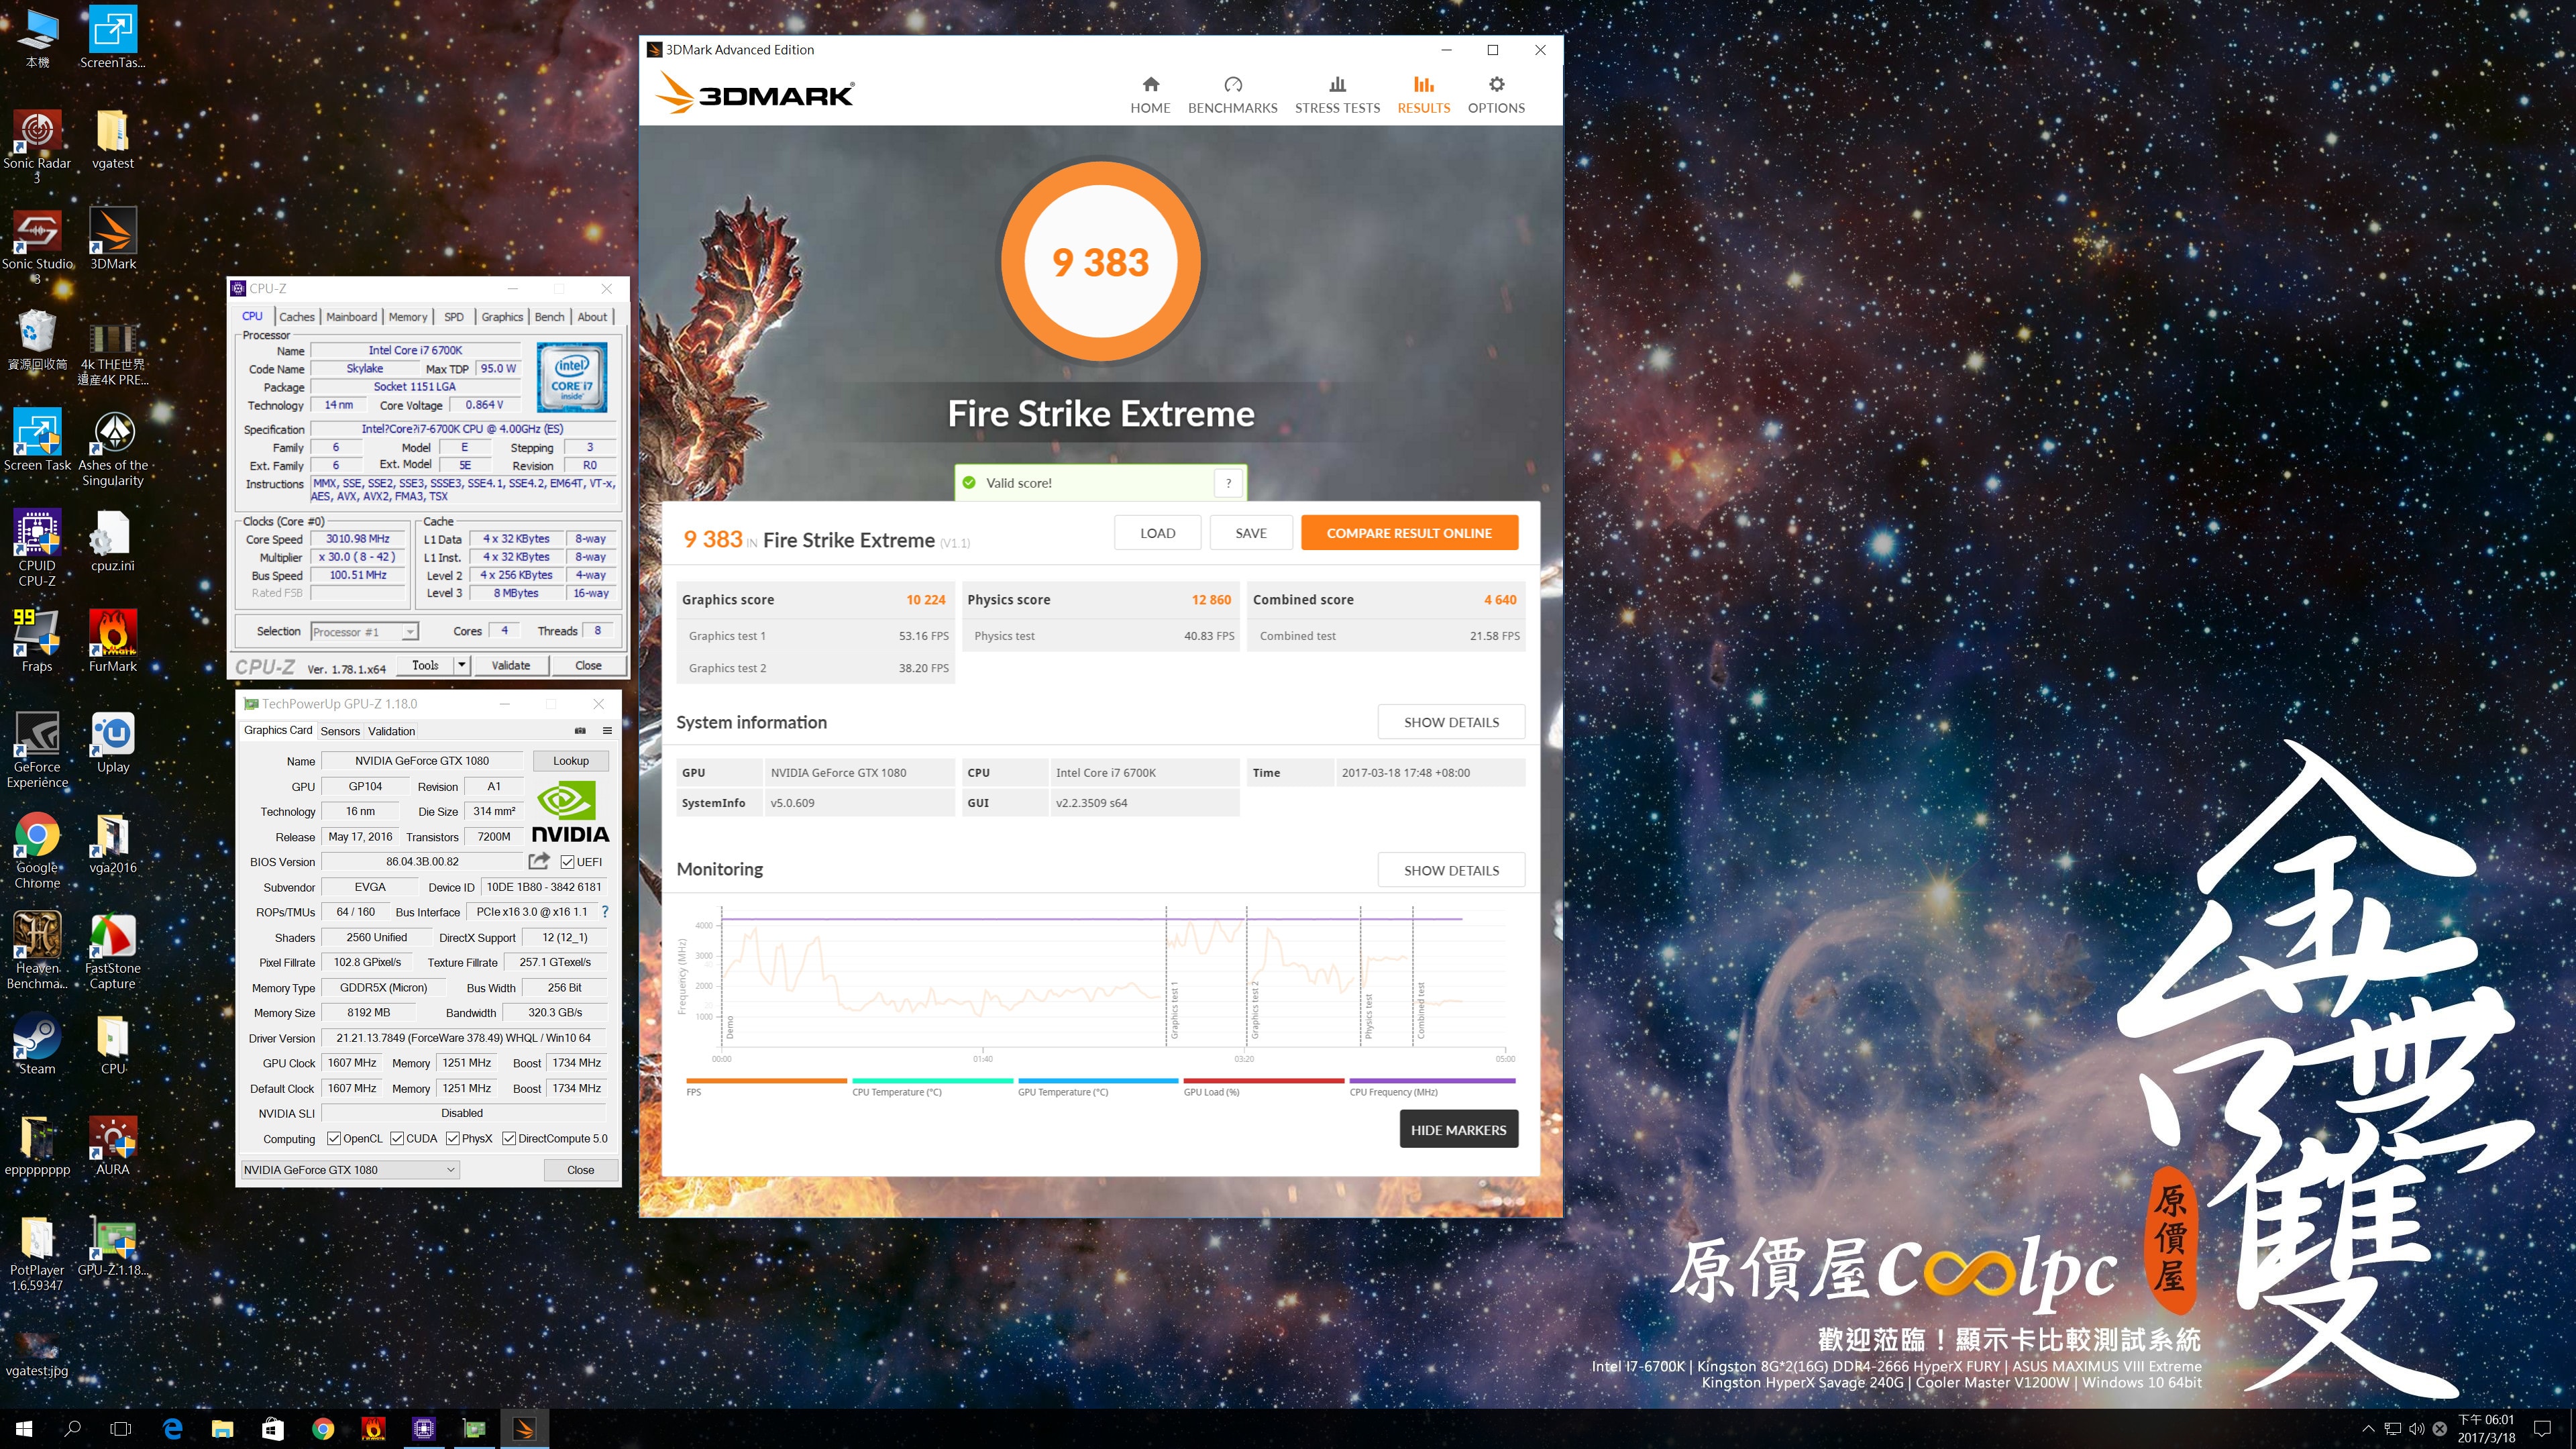Screen dimensions: 2576x1449
Task: Open Sonic Radar 3 desktop icon
Action: click(x=37, y=146)
